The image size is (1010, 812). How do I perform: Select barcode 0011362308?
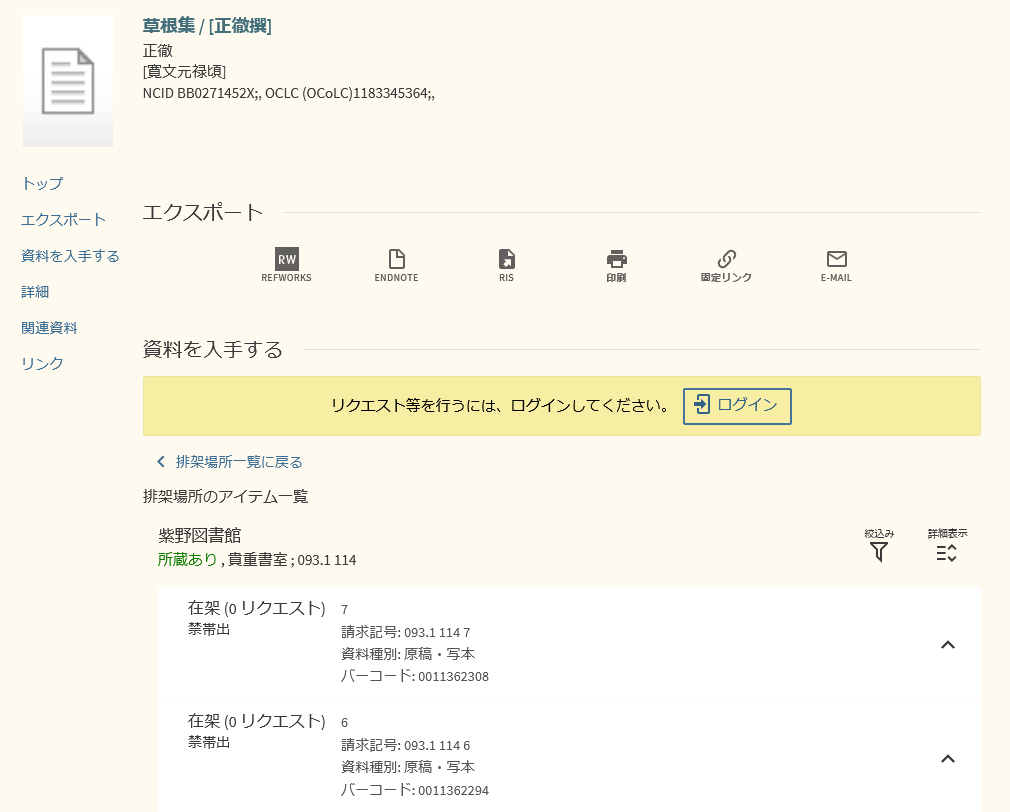pyautogui.click(x=453, y=677)
